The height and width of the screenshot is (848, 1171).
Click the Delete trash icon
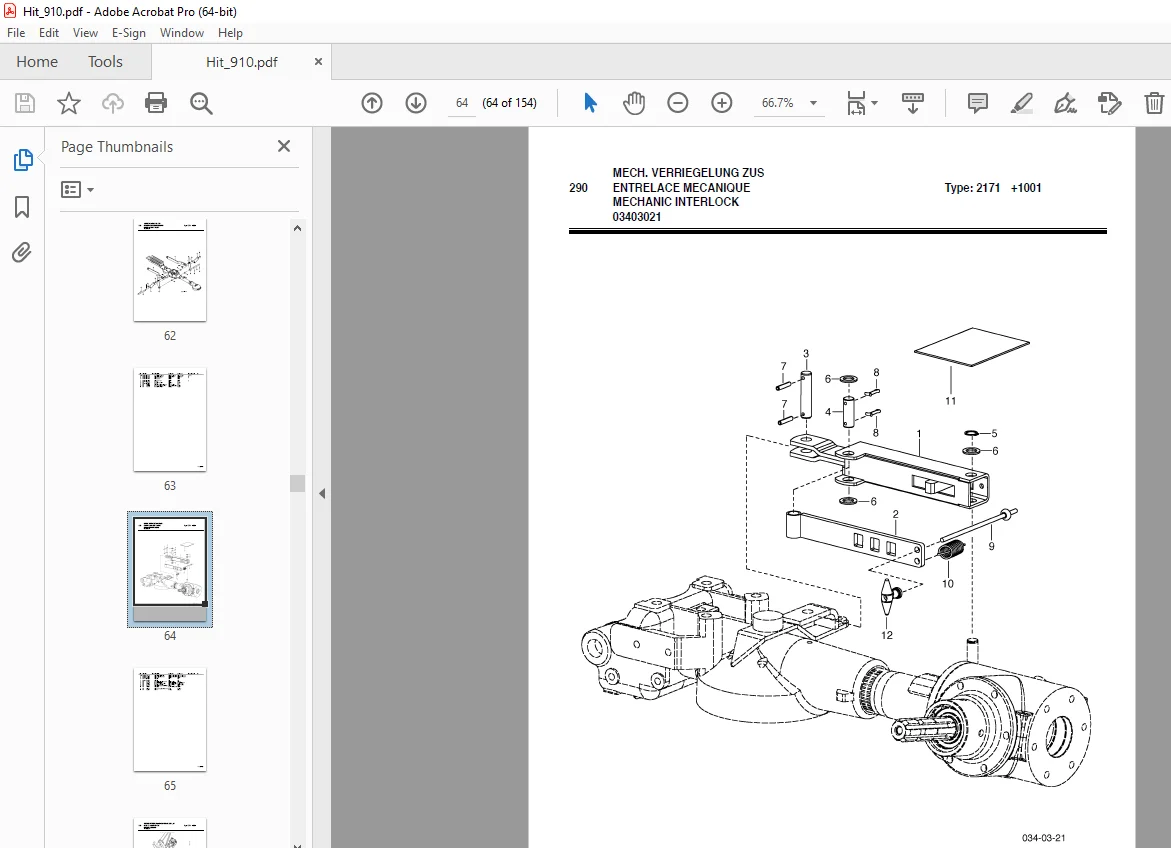[1154, 103]
